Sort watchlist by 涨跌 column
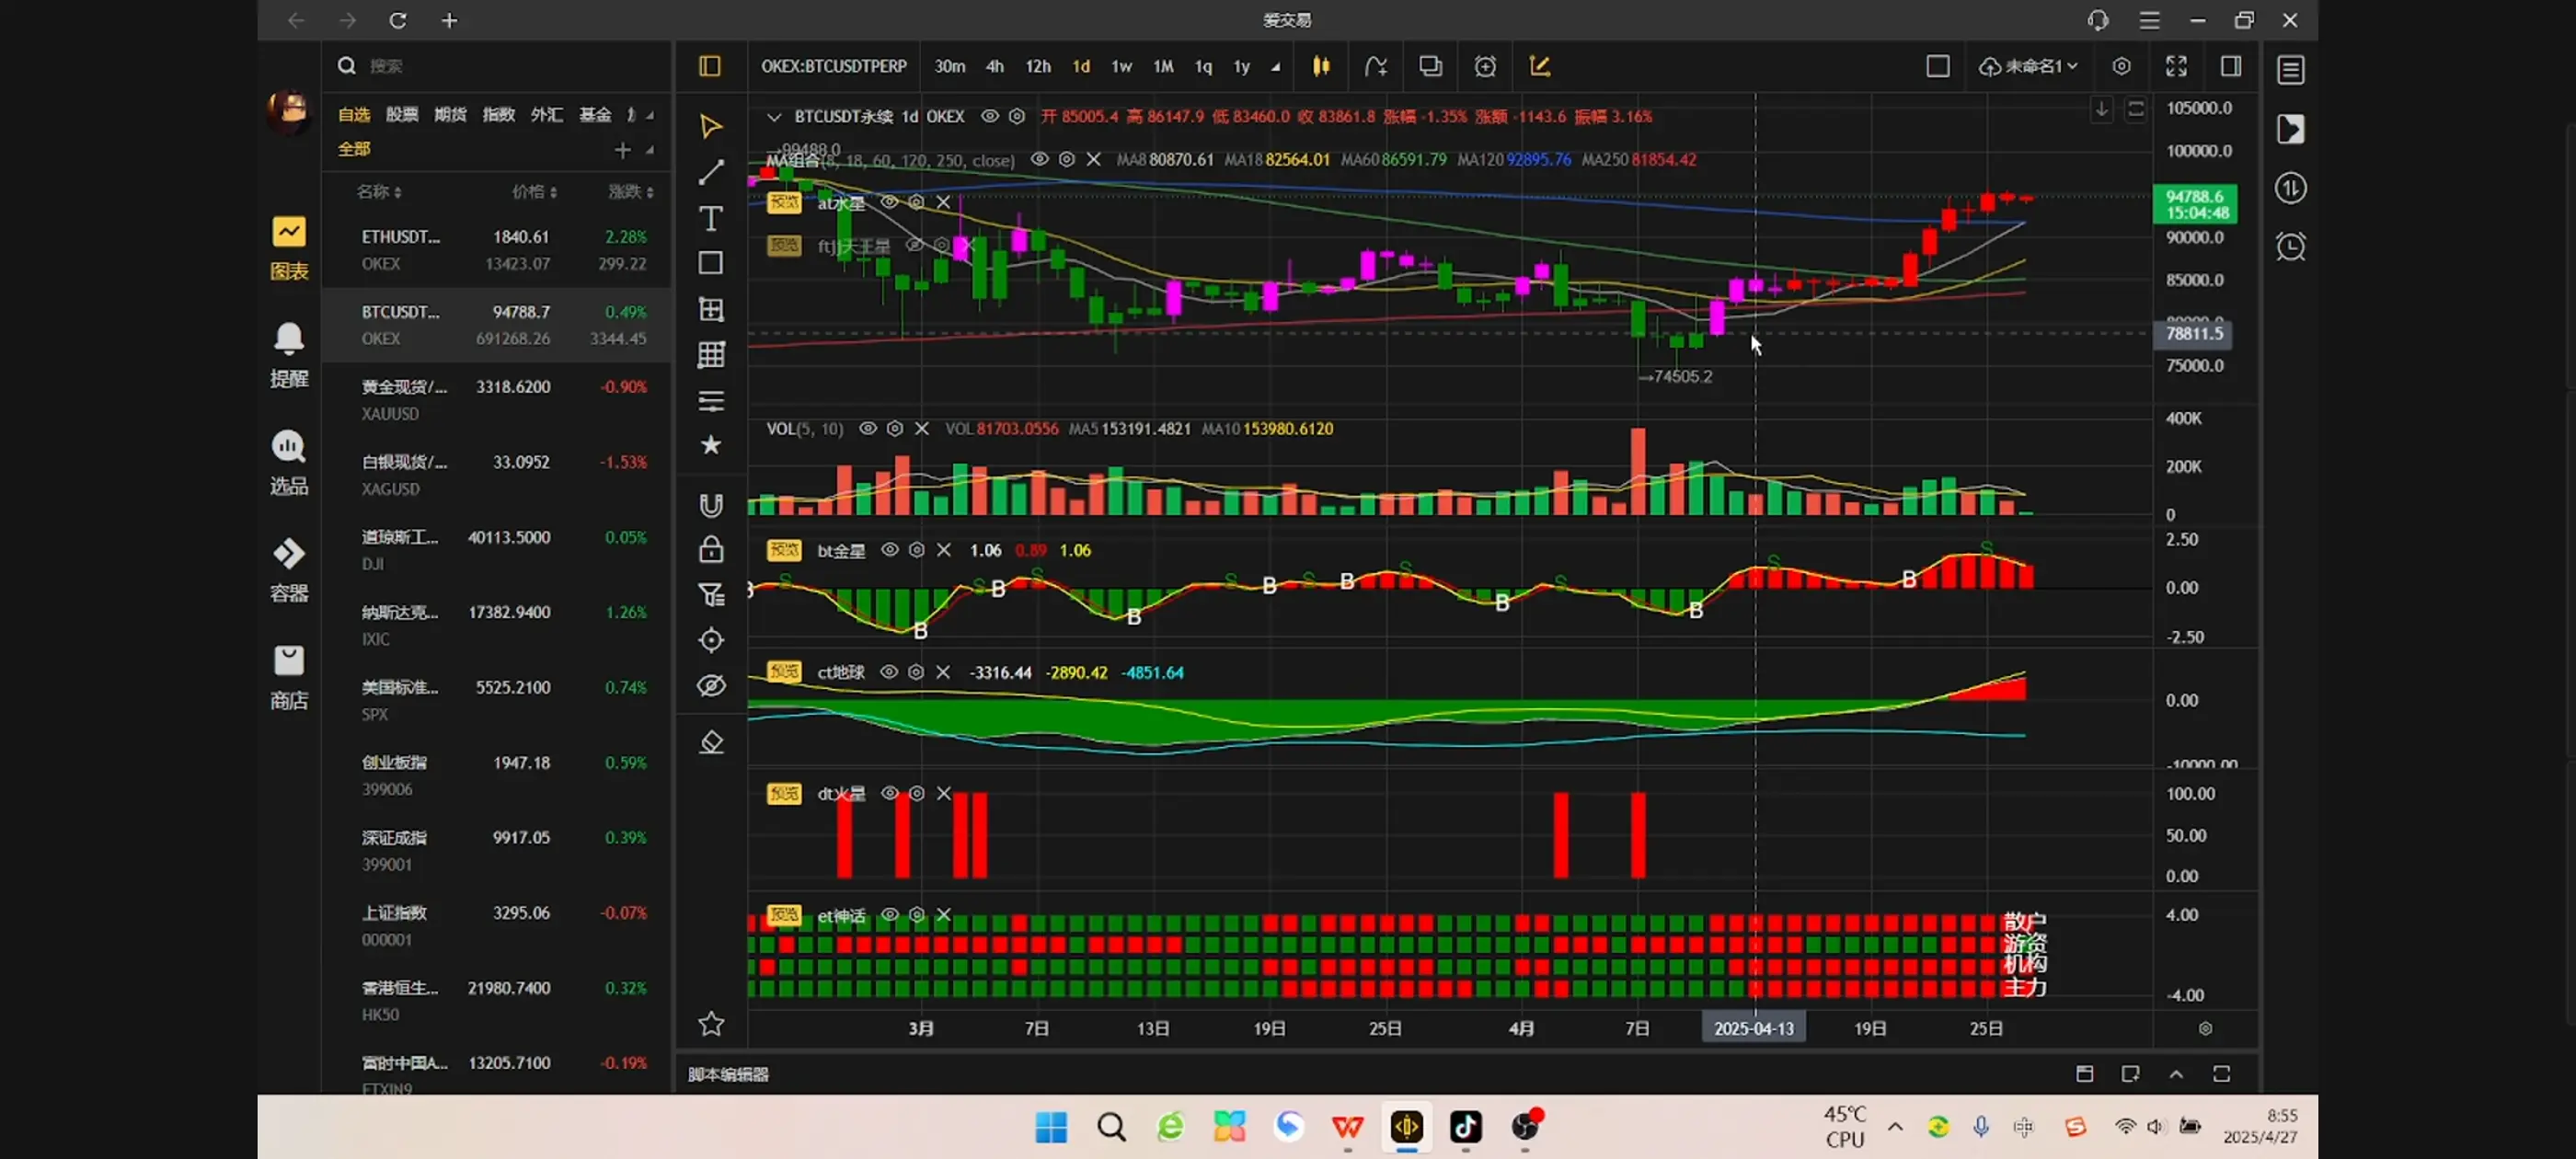 pyautogui.click(x=631, y=191)
